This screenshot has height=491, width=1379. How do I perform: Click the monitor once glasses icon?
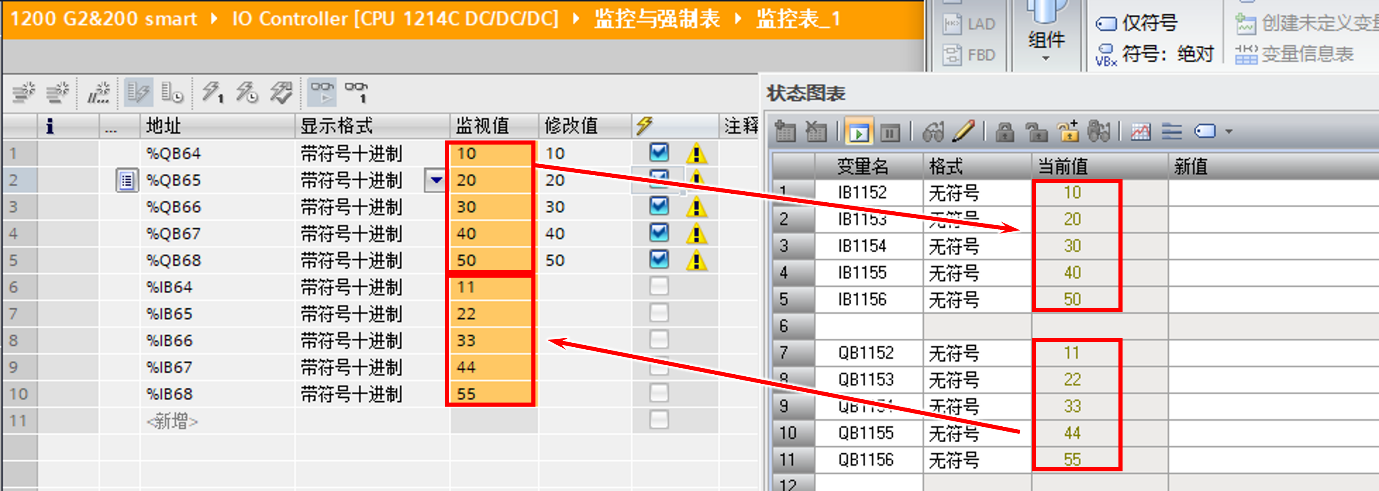tap(356, 93)
